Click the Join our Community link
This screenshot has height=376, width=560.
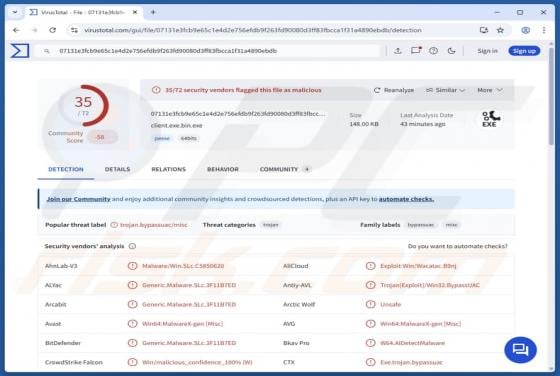[x=79, y=199]
